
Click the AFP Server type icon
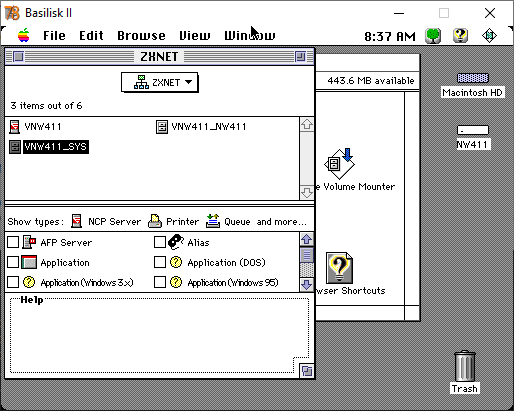[29, 242]
